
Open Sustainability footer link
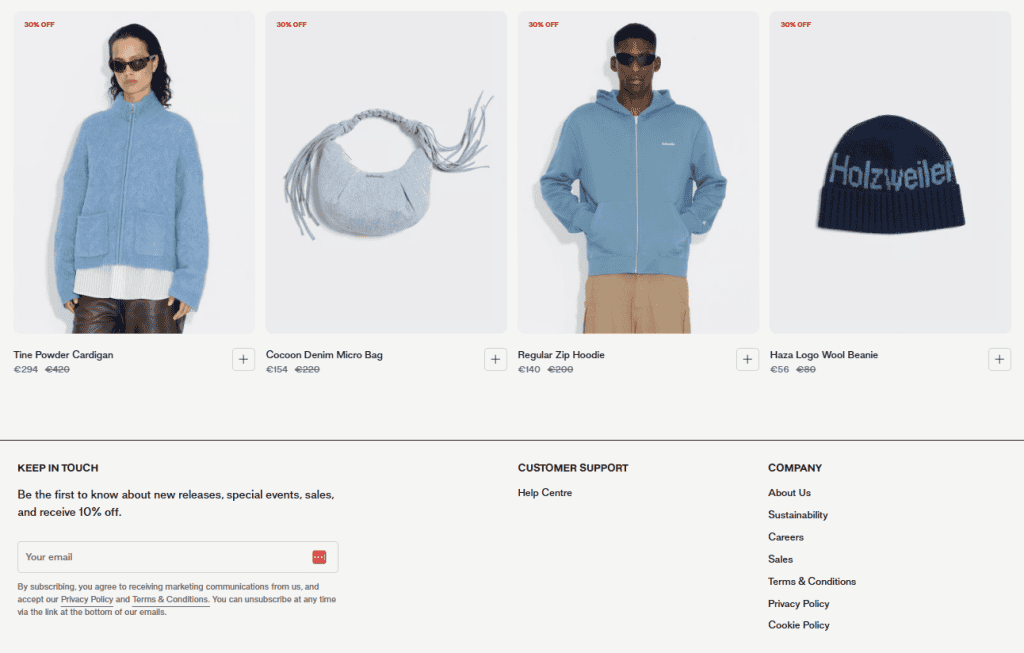click(x=797, y=515)
